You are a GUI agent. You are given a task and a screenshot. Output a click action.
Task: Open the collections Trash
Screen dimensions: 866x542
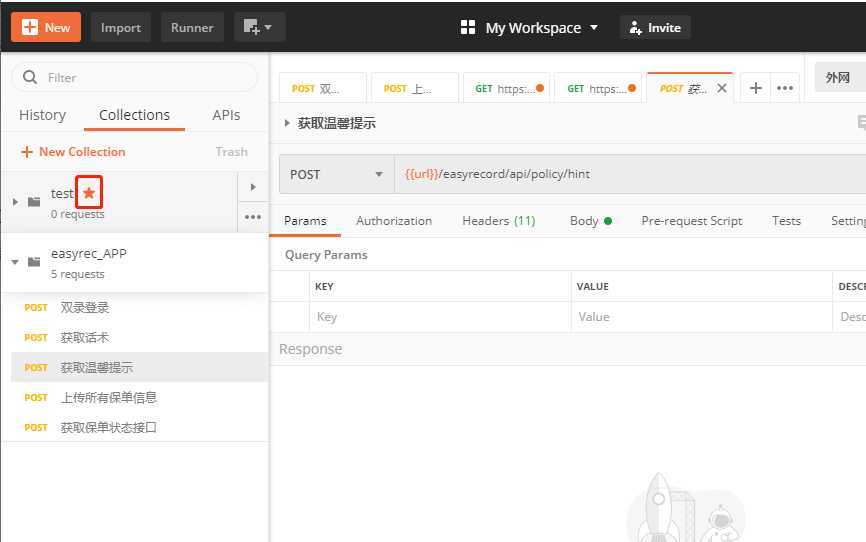[231, 151]
